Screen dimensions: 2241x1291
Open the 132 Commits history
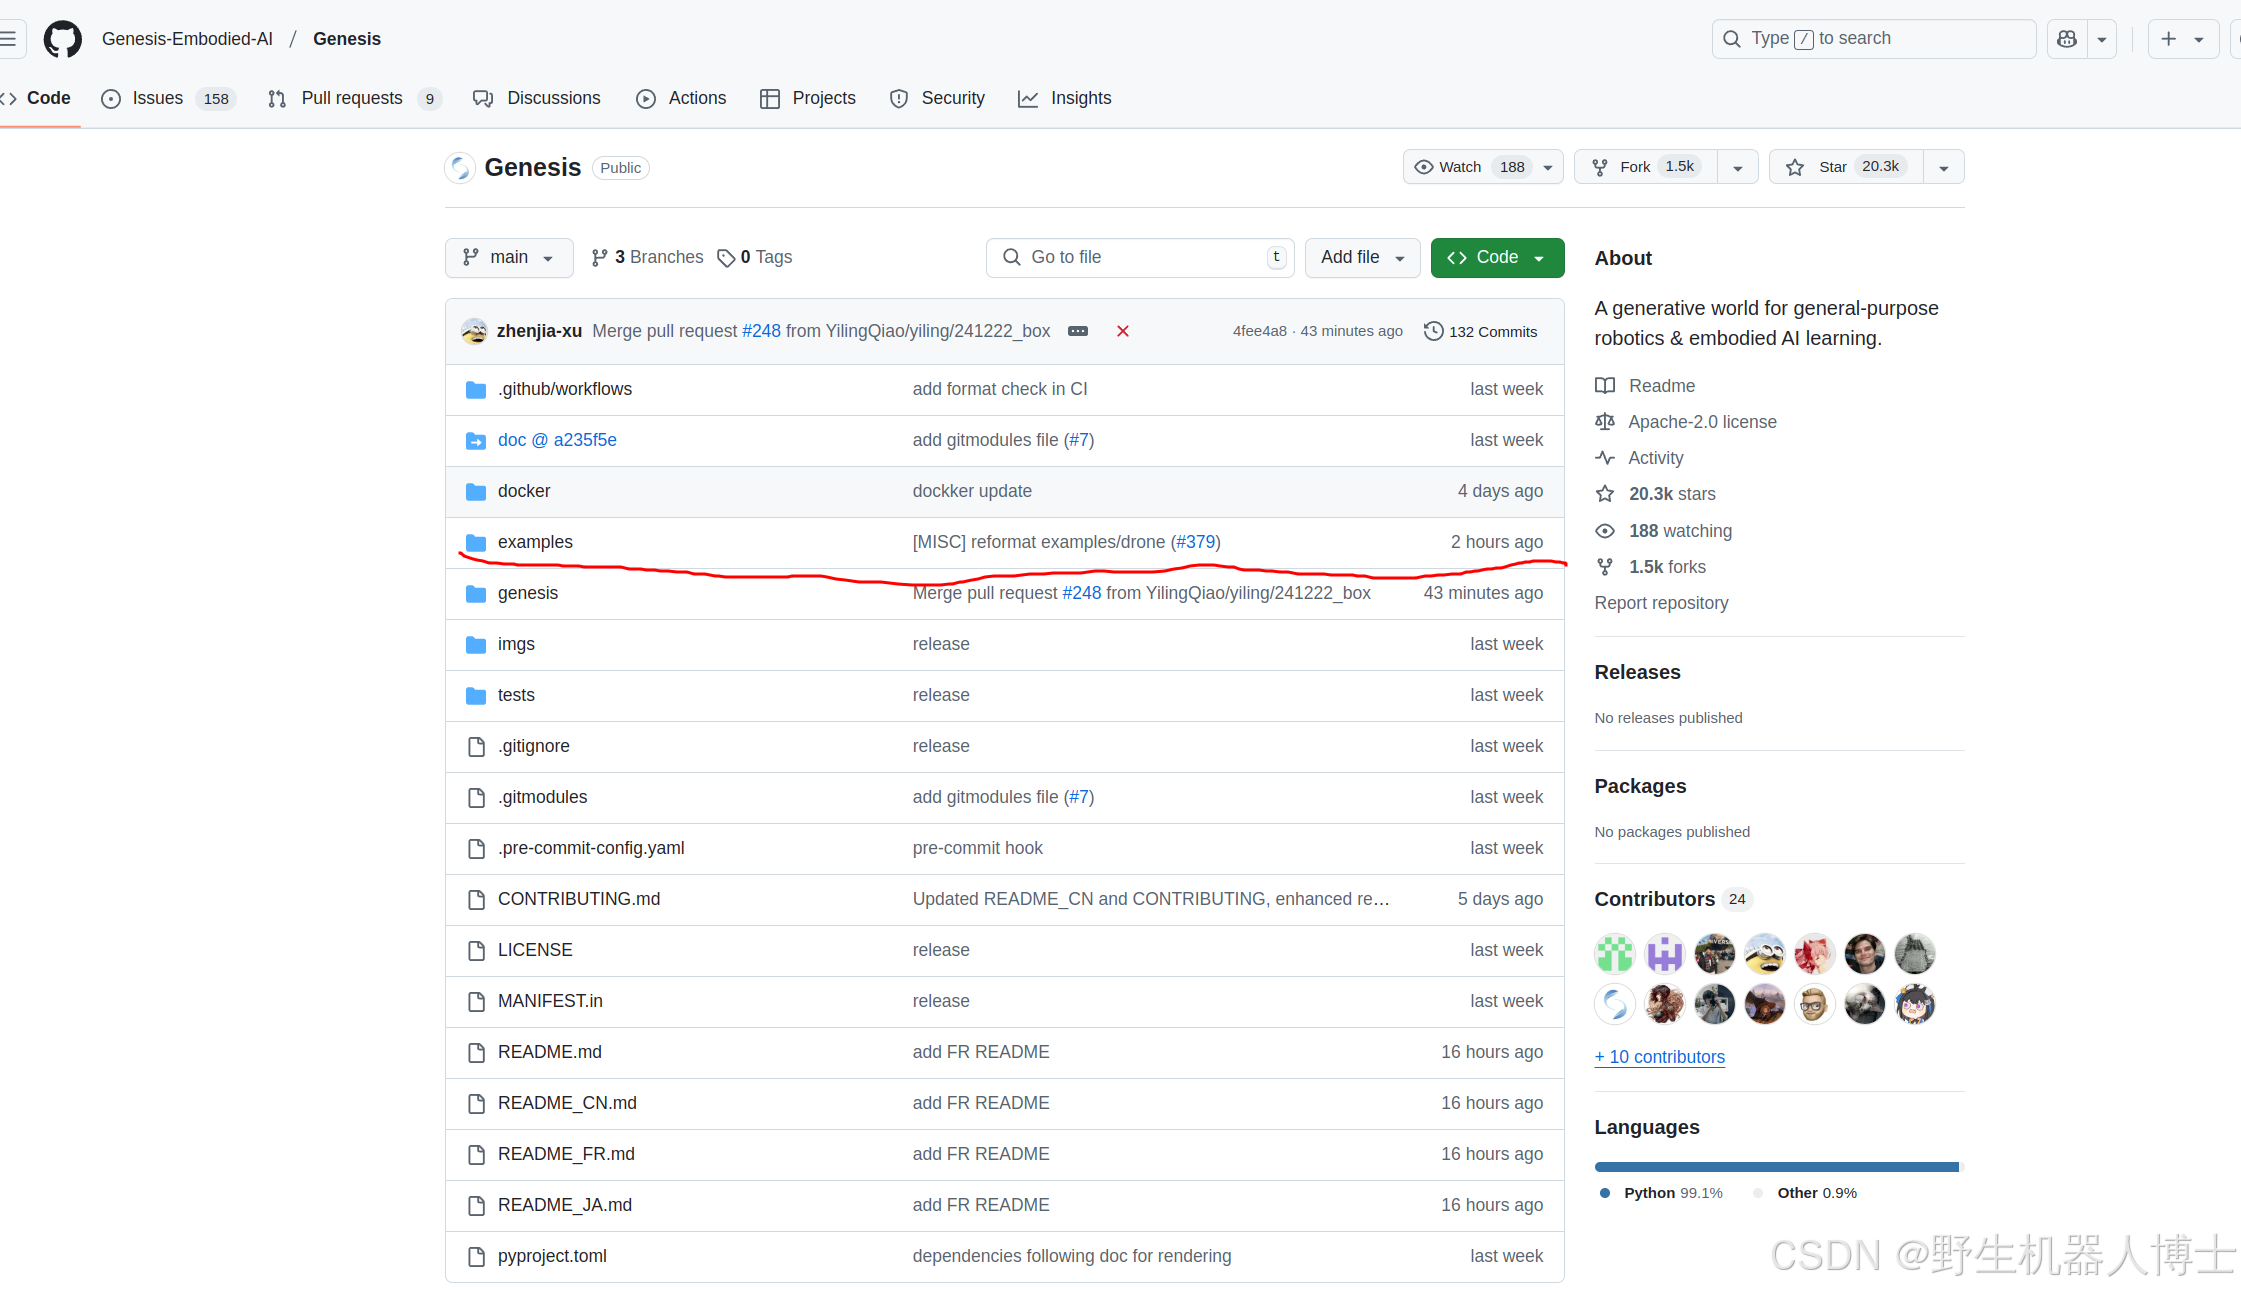tap(1480, 331)
